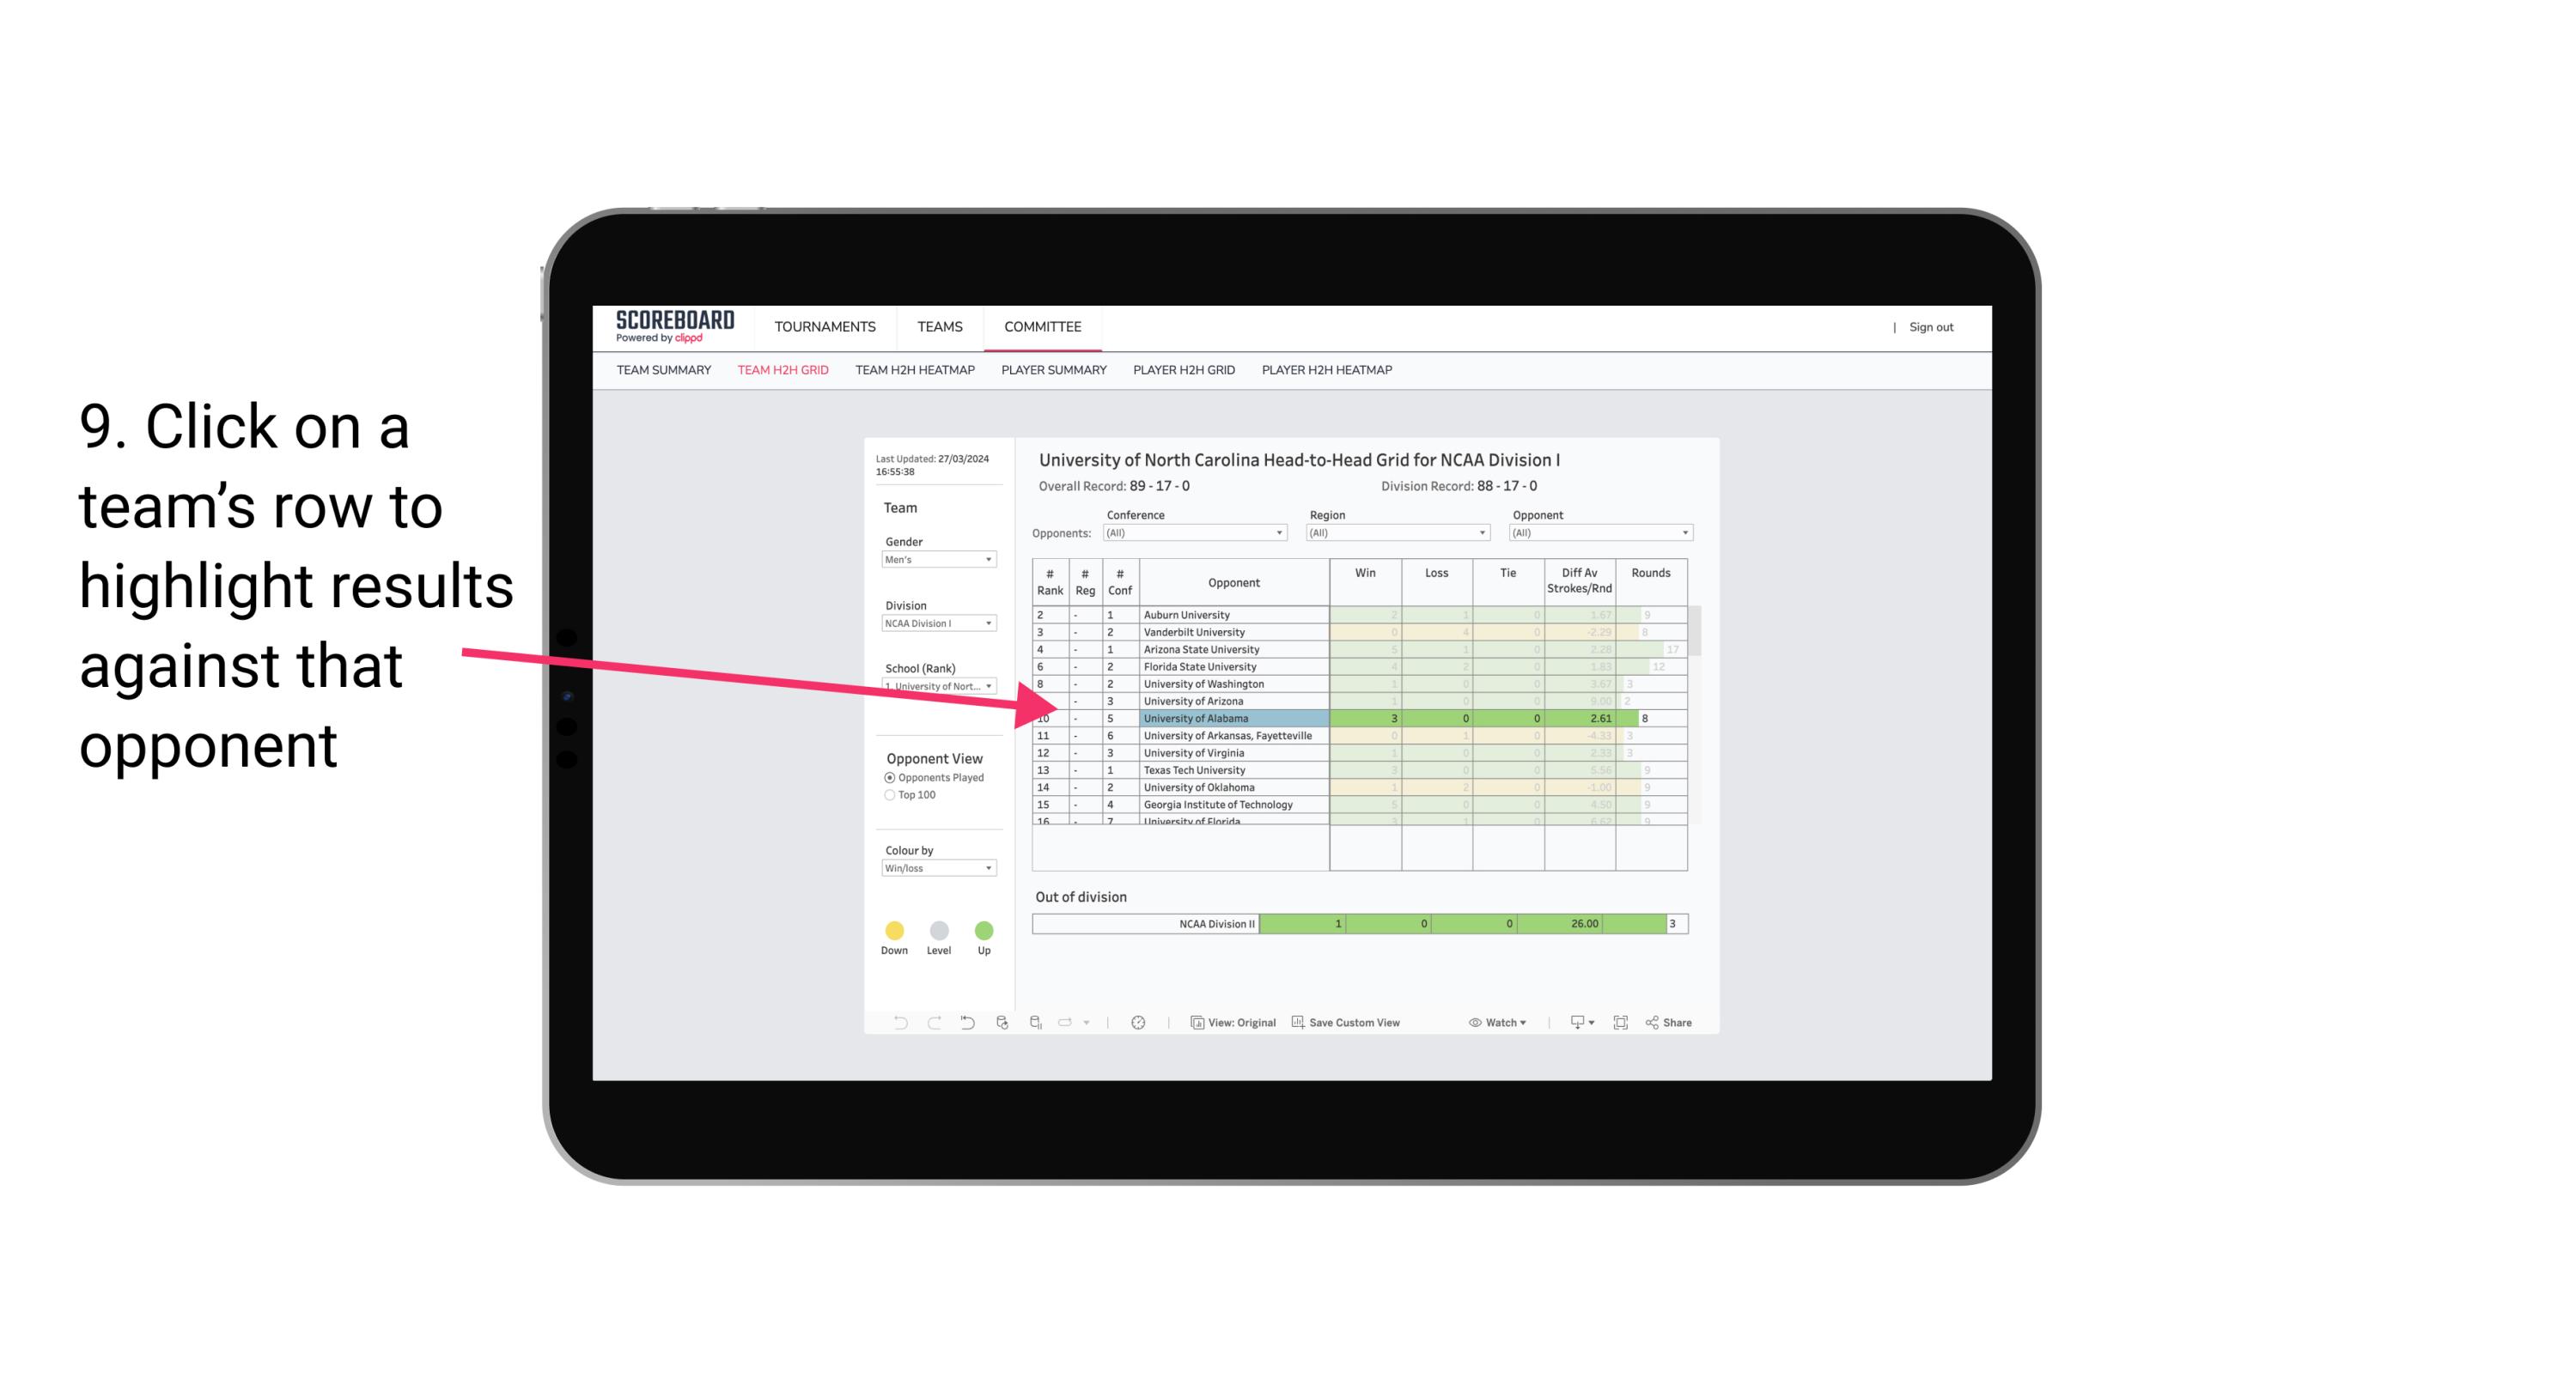
Task: Click the fullscreen/expand icon
Action: [x=1621, y=1024]
